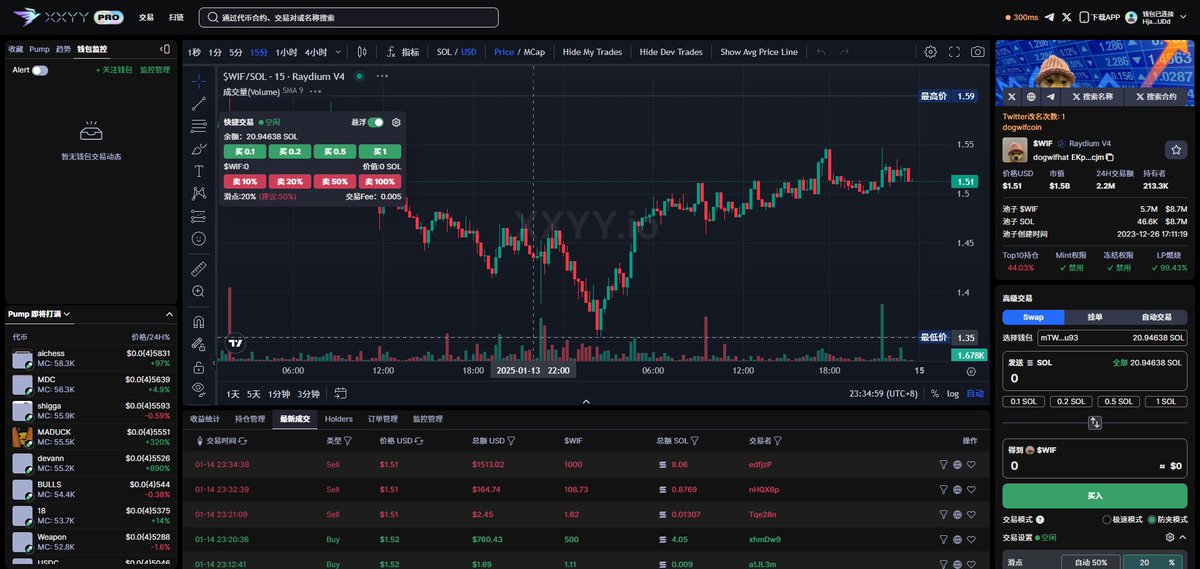Activate the magnet snap mode icon

[198, 322]
